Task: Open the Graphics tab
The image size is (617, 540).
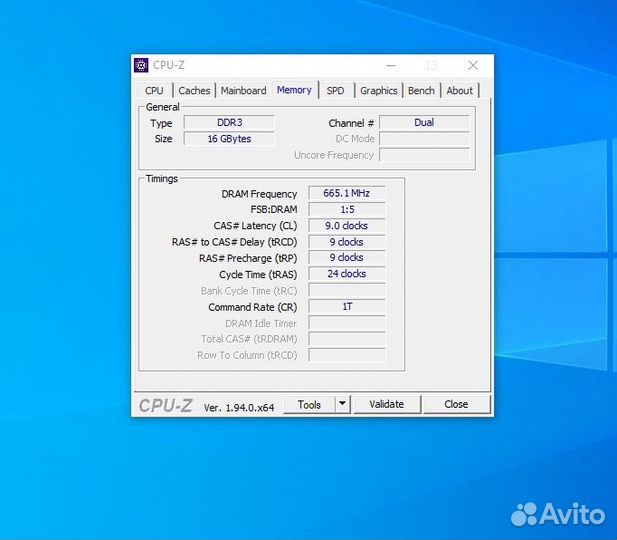Action: (x=379, y=91)
